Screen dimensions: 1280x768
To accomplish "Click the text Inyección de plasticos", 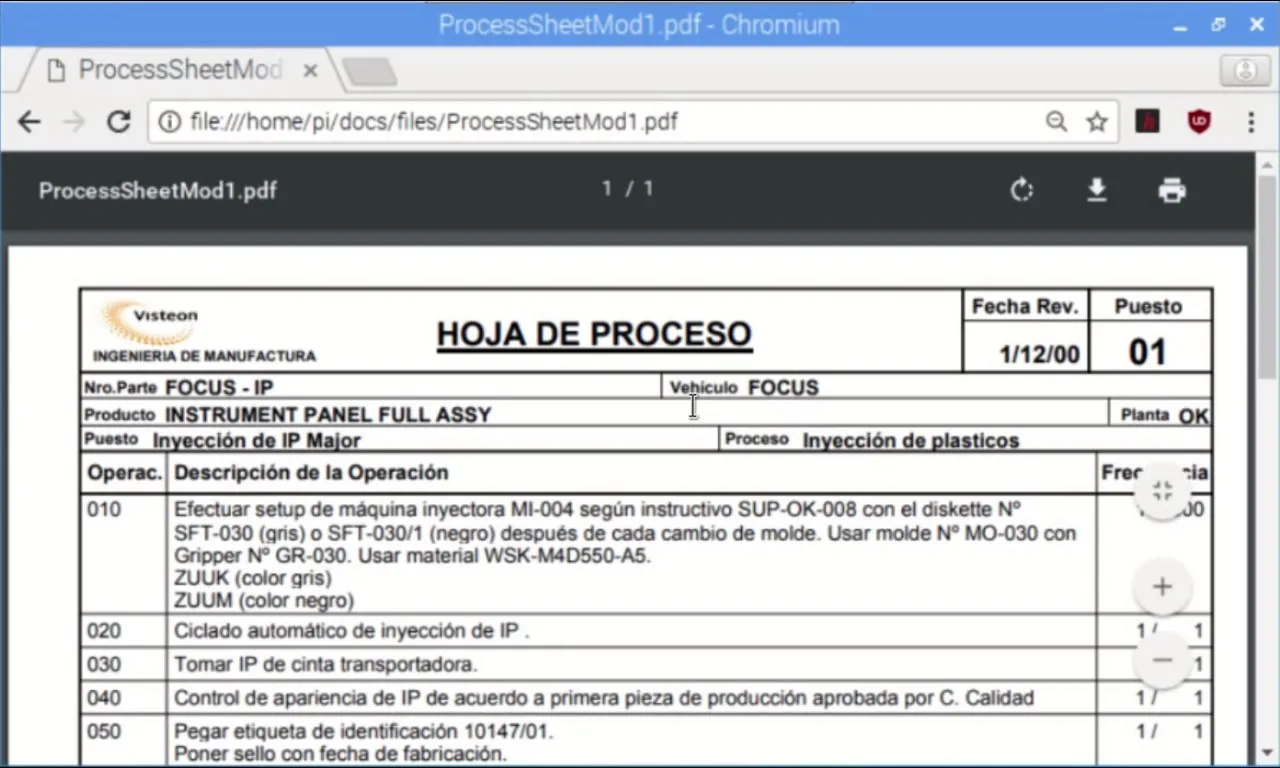I will [x=911, y=441].
